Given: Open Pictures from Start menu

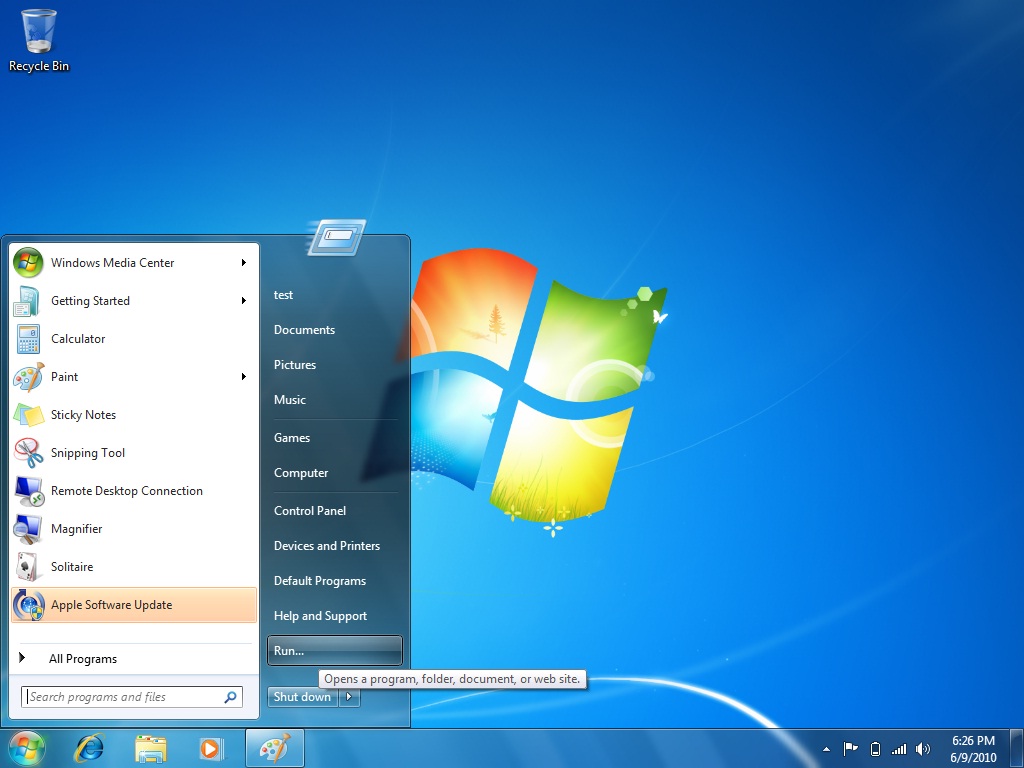Looking at the screenshot, I should (x=295, y=365).
